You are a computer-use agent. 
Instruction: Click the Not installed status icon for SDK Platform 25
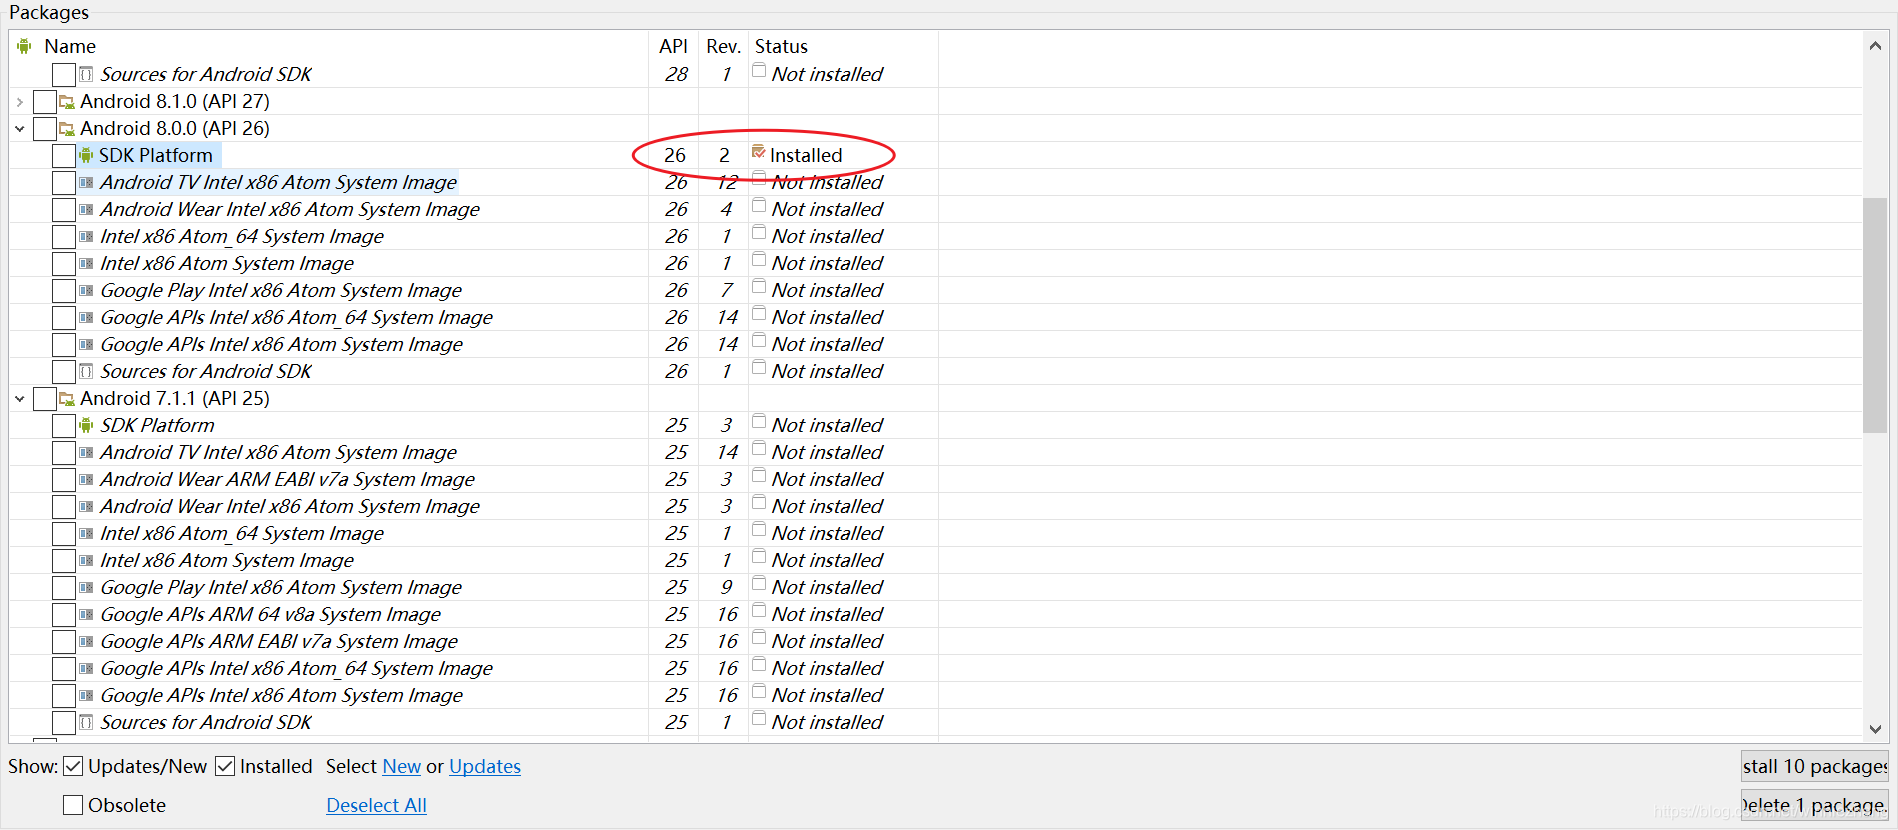point(759,421)
